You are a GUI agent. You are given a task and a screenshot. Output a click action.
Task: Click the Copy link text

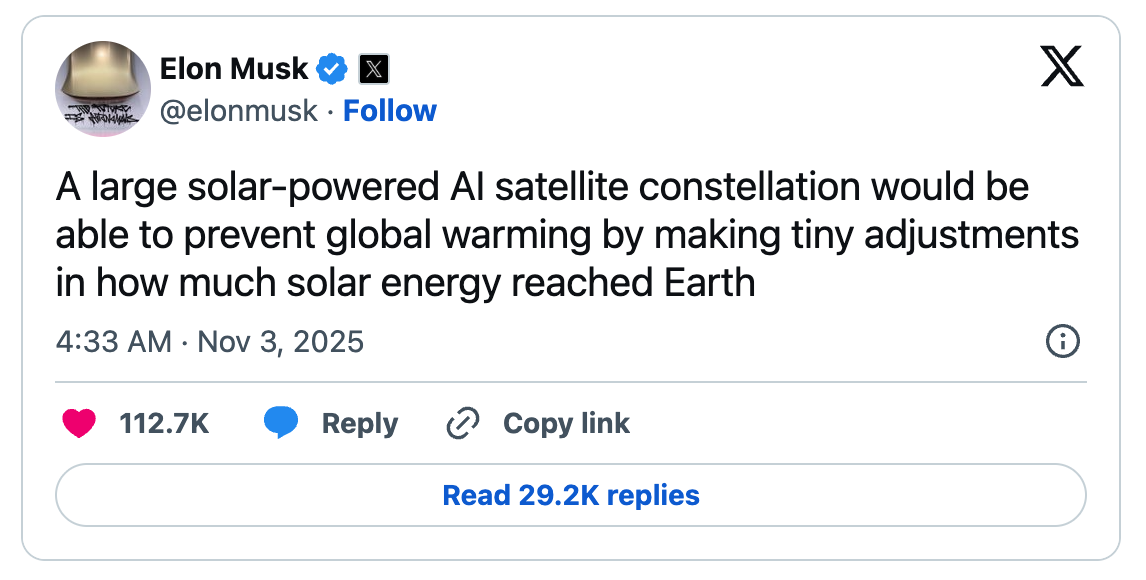[566, 424]
